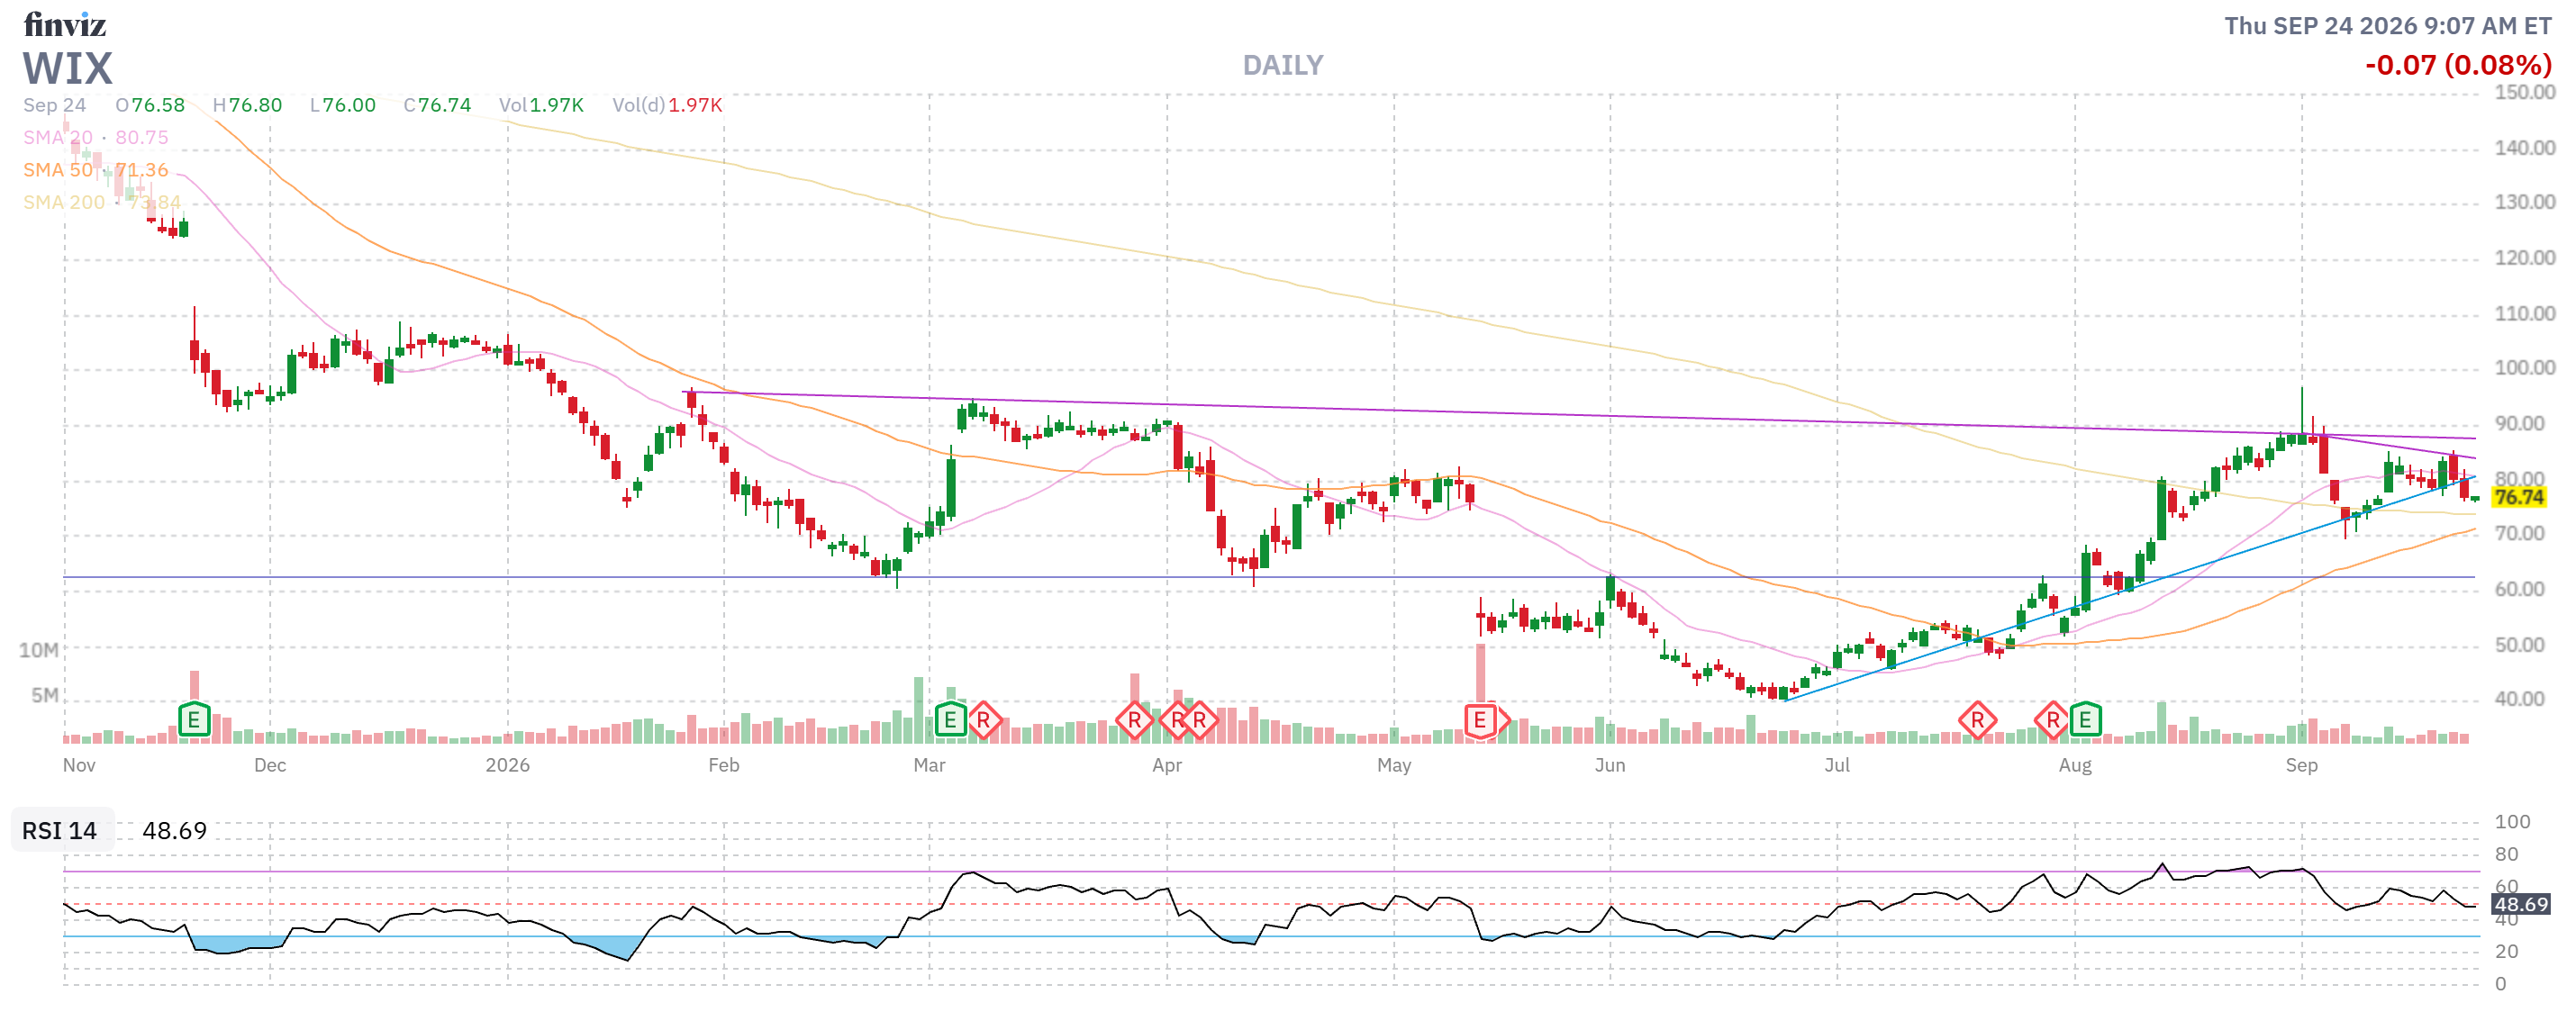Select the SMA 20 legend entry

(x=96, y=137)
